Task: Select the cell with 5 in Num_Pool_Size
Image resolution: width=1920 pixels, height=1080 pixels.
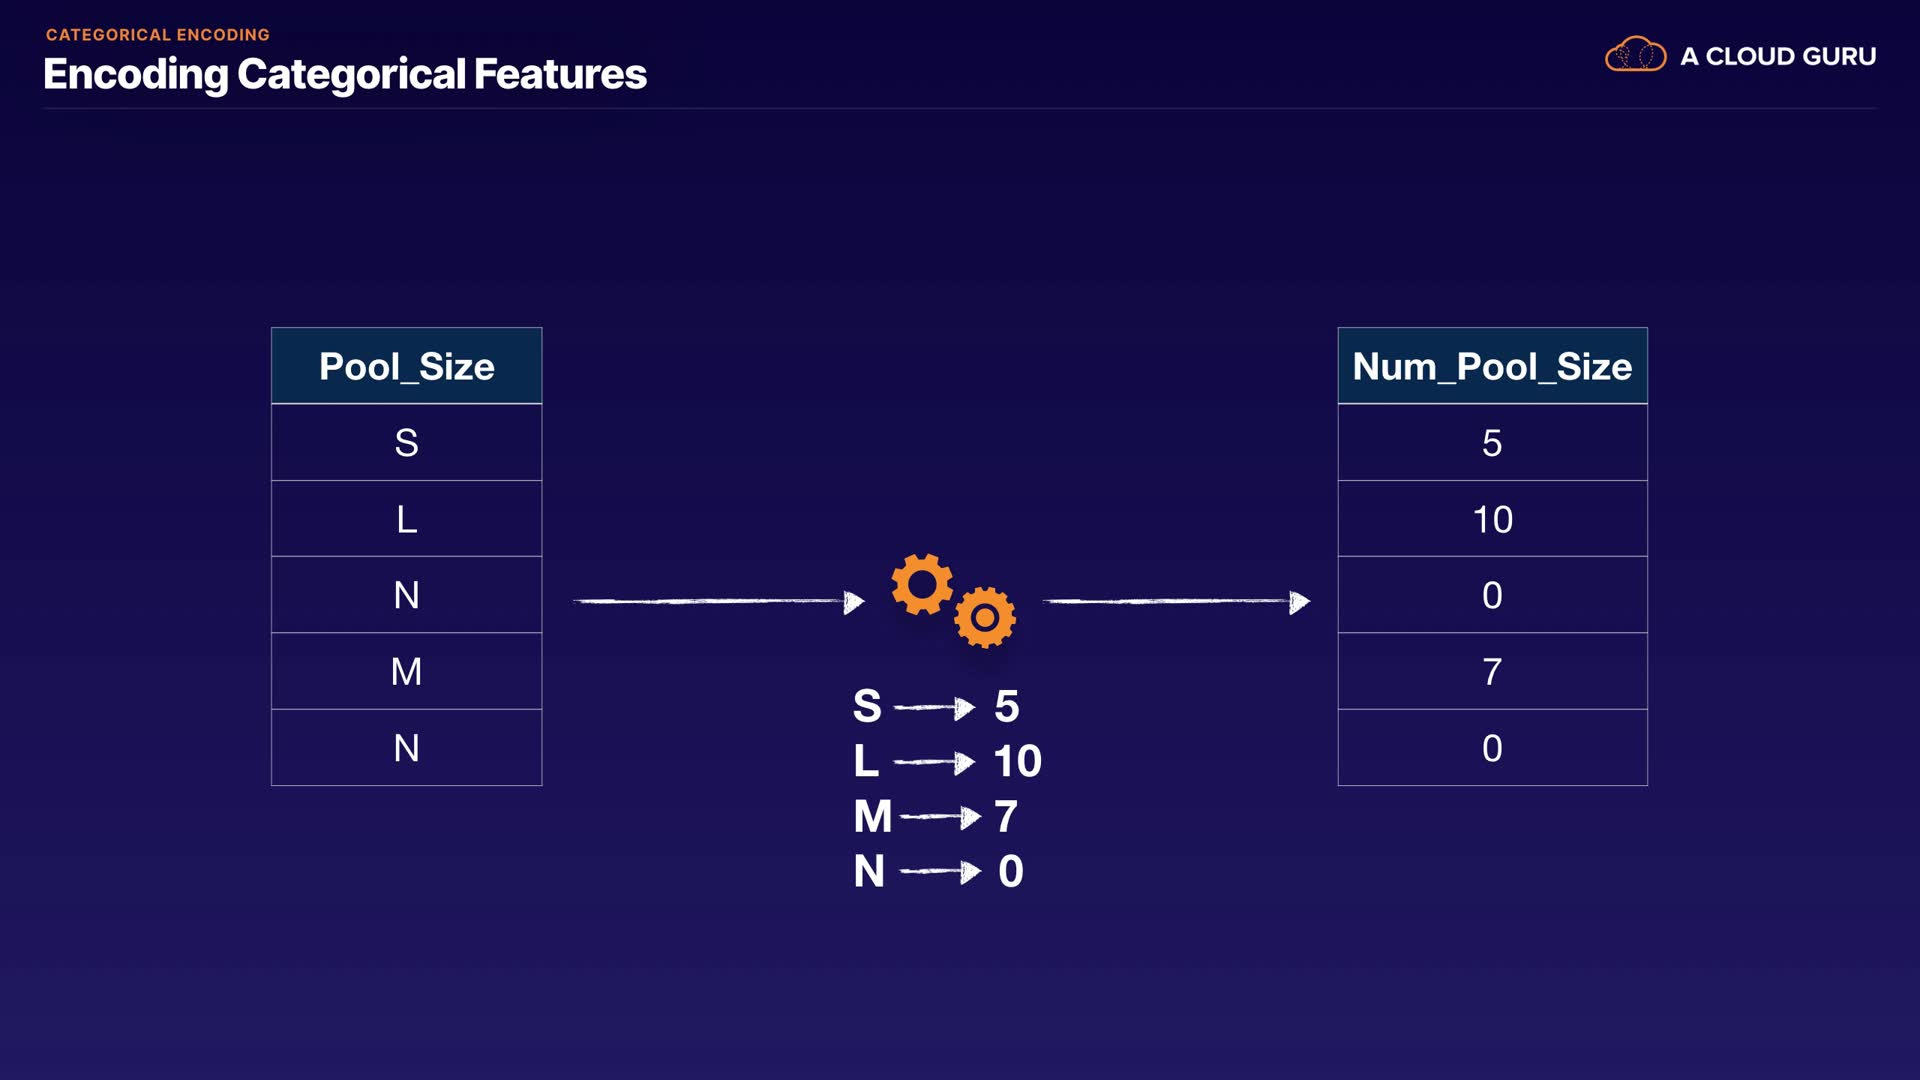Action: 1492,442
